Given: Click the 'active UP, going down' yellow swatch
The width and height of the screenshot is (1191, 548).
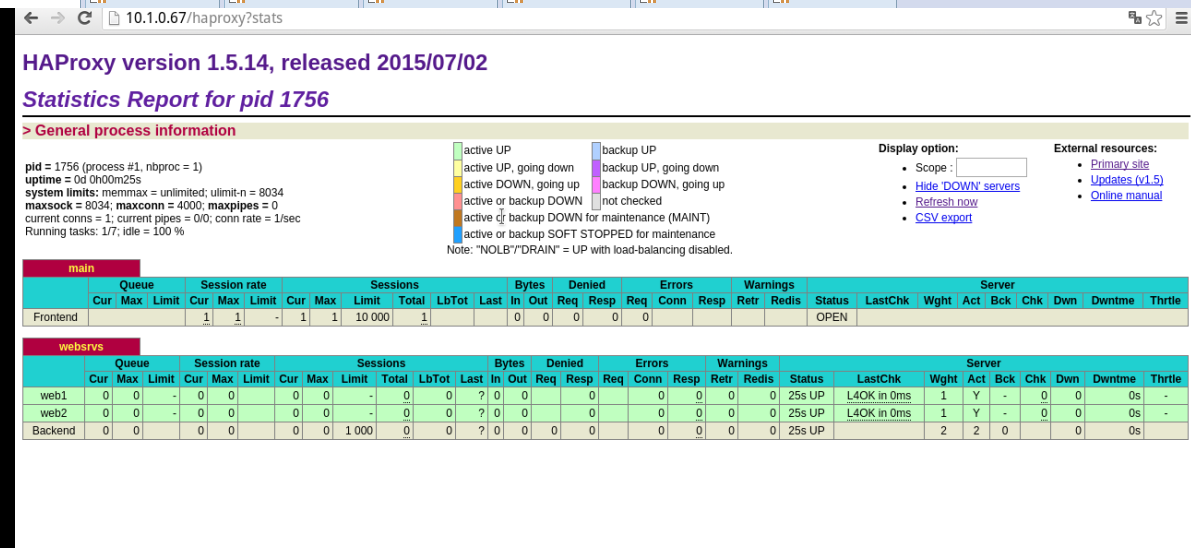Looking at the screenshot, I should tap(458, 167).
